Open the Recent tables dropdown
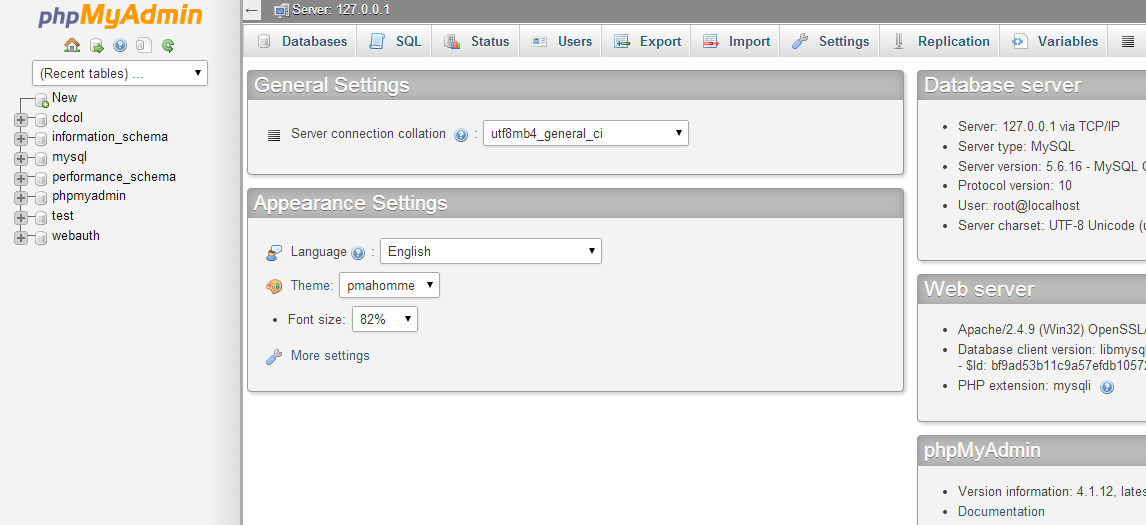 pyautogui.click(x=120, y=73)
